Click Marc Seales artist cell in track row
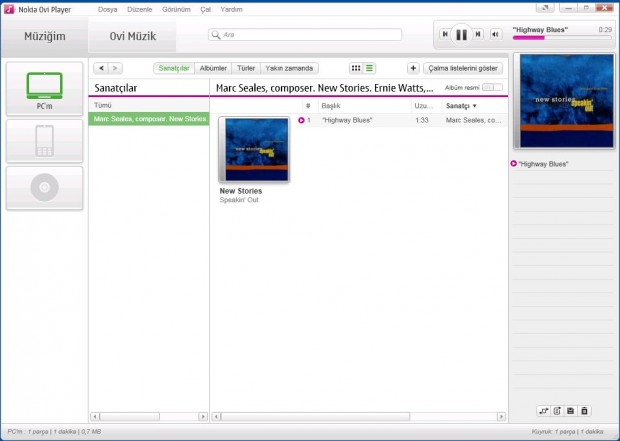This screenshot has width=620, height=441. (473, 120)
